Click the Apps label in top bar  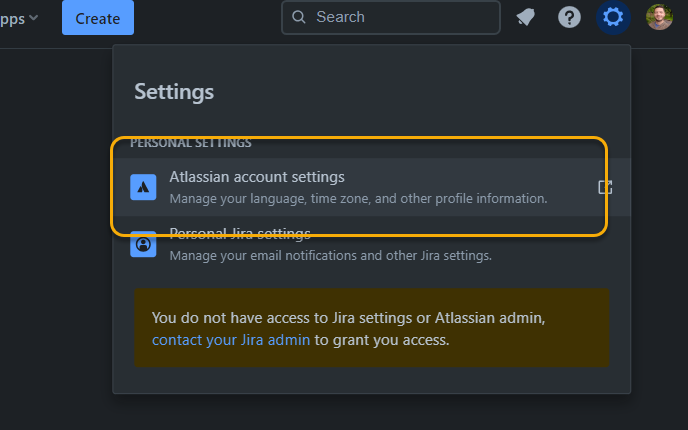pos(12,18)
